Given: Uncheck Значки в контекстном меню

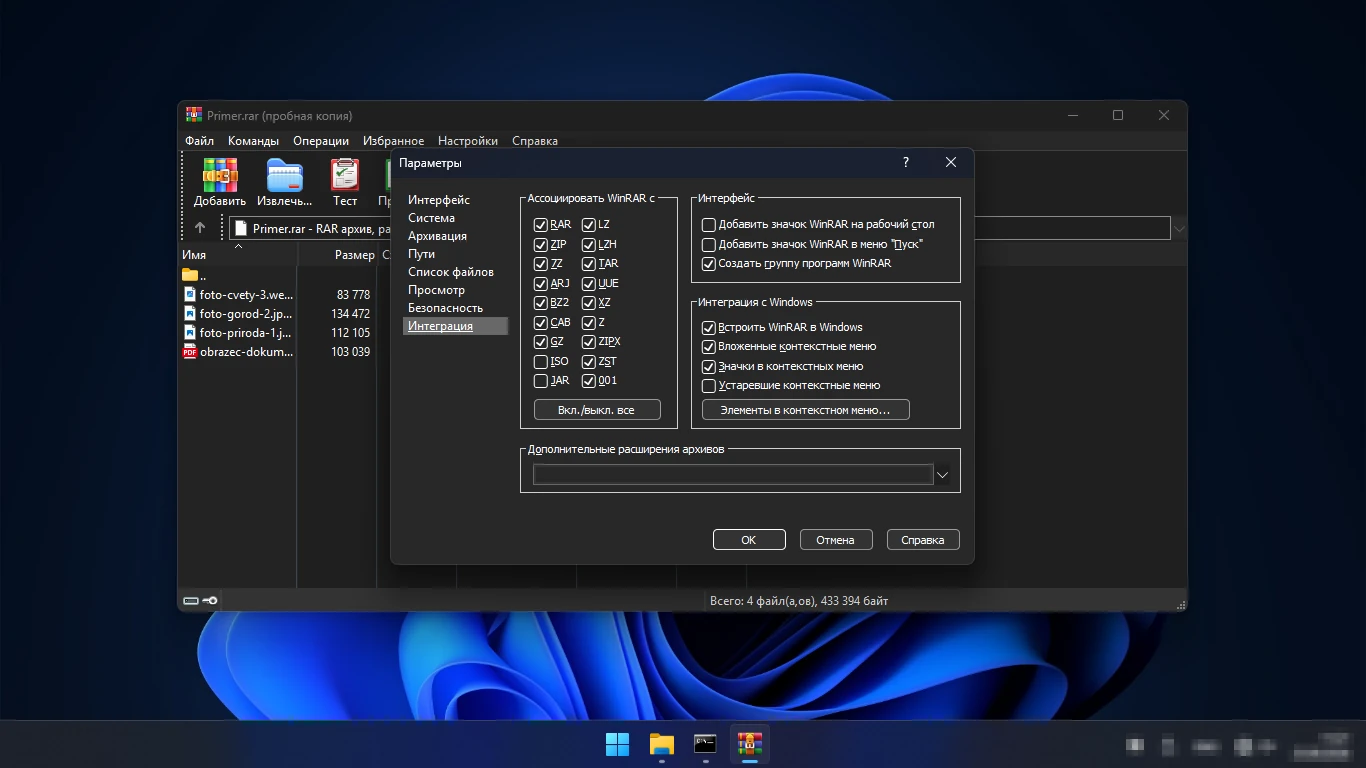Looking at the screenshot, I should [709, 366].
